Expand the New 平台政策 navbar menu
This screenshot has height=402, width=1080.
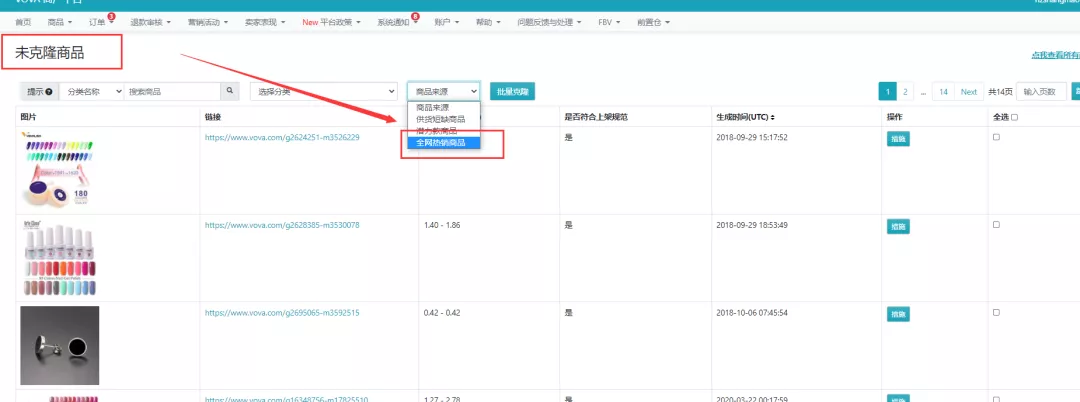[331, 22]
